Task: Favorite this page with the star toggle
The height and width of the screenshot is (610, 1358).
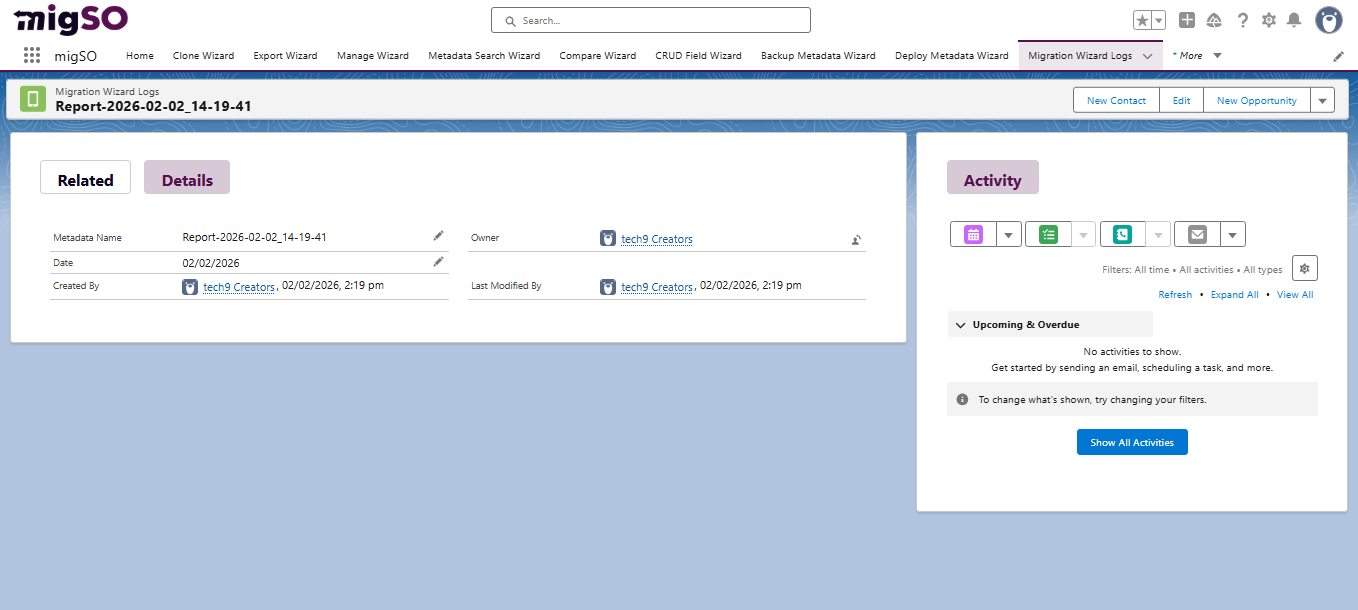Action: pyautogui.click(x=1141, y=19)
